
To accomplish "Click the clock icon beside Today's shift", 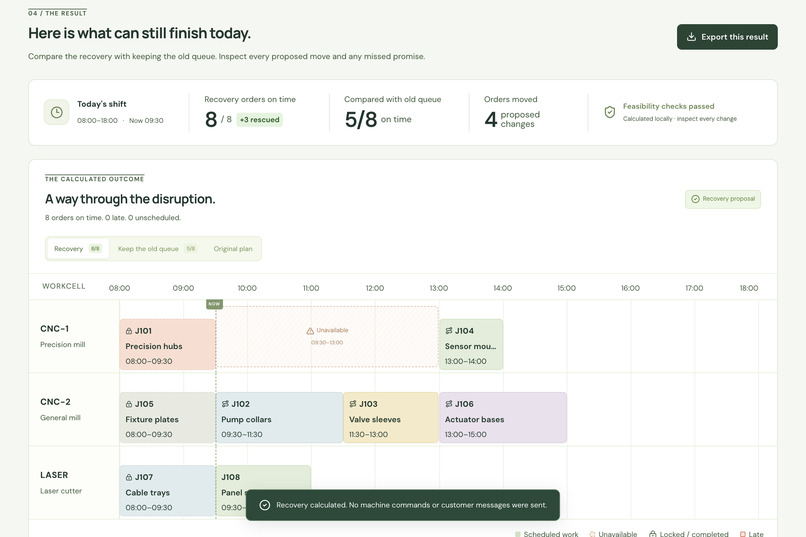I will click(x=57, y=112).
